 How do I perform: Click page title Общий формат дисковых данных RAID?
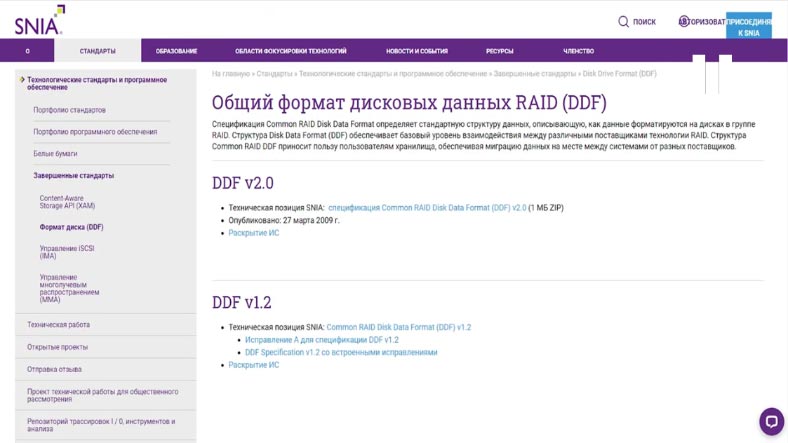(409, 102)
